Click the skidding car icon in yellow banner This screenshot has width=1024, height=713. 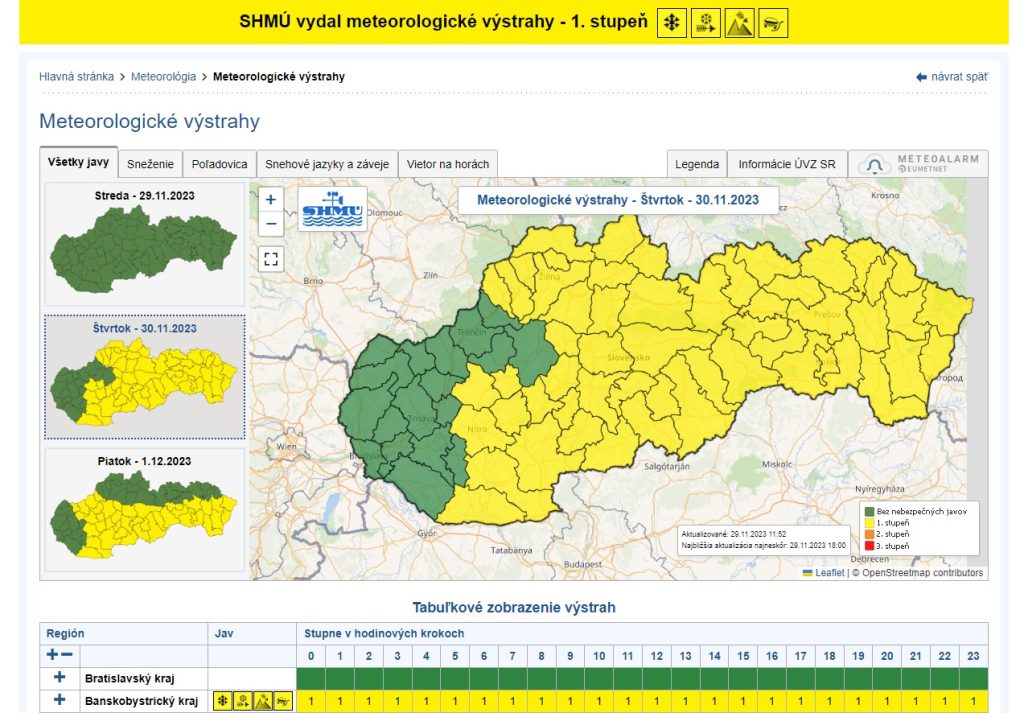[x=773, y=22]
